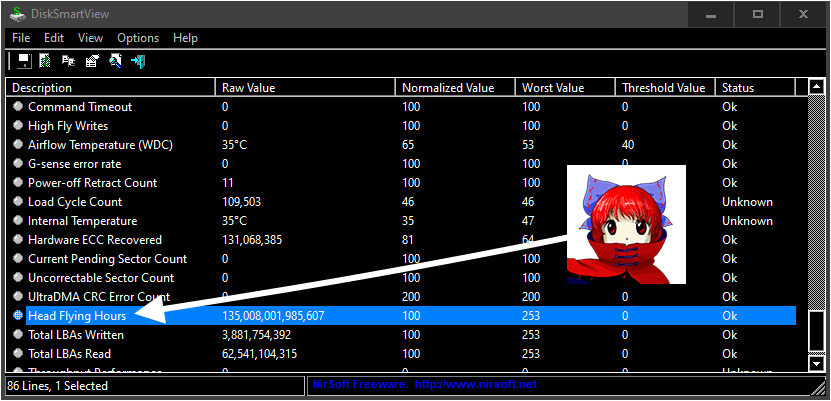Viewport: 831px width, 401px height.
Task: Open the Options menu
Action: [138, 38]
